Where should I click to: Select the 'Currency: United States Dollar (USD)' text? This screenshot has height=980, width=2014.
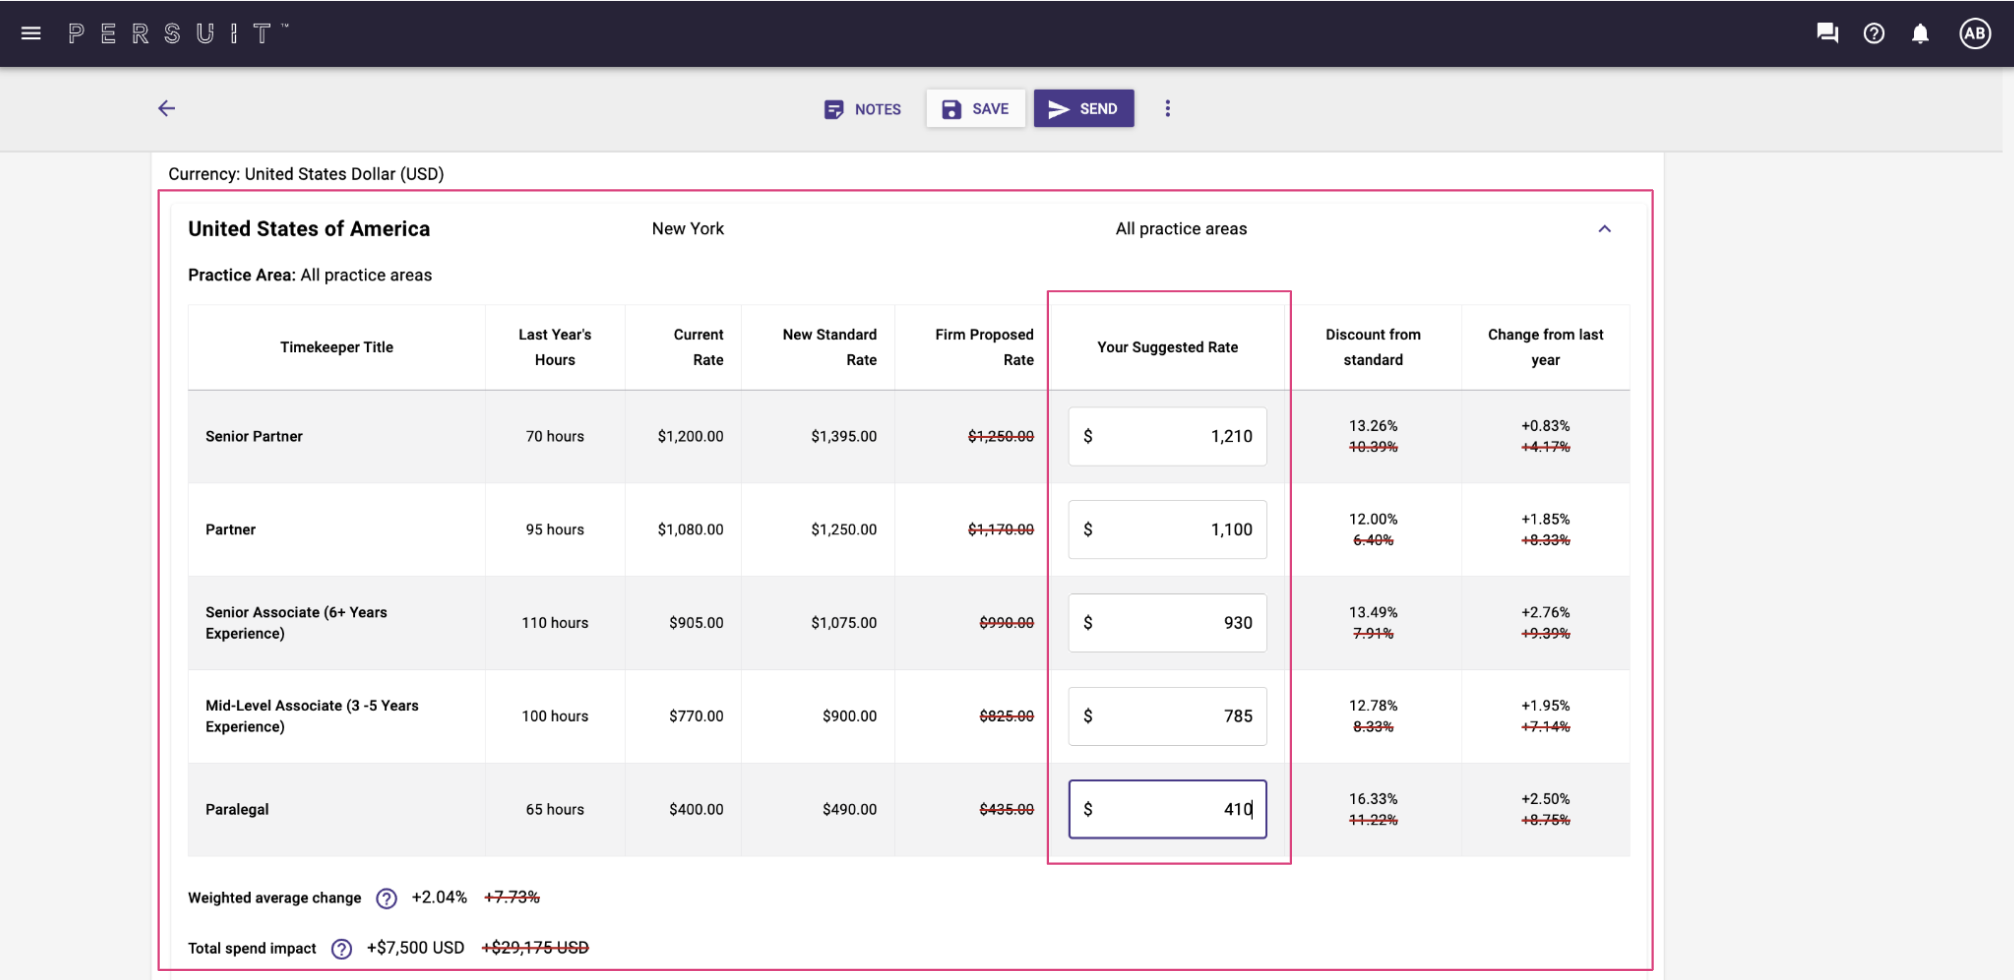306,174
